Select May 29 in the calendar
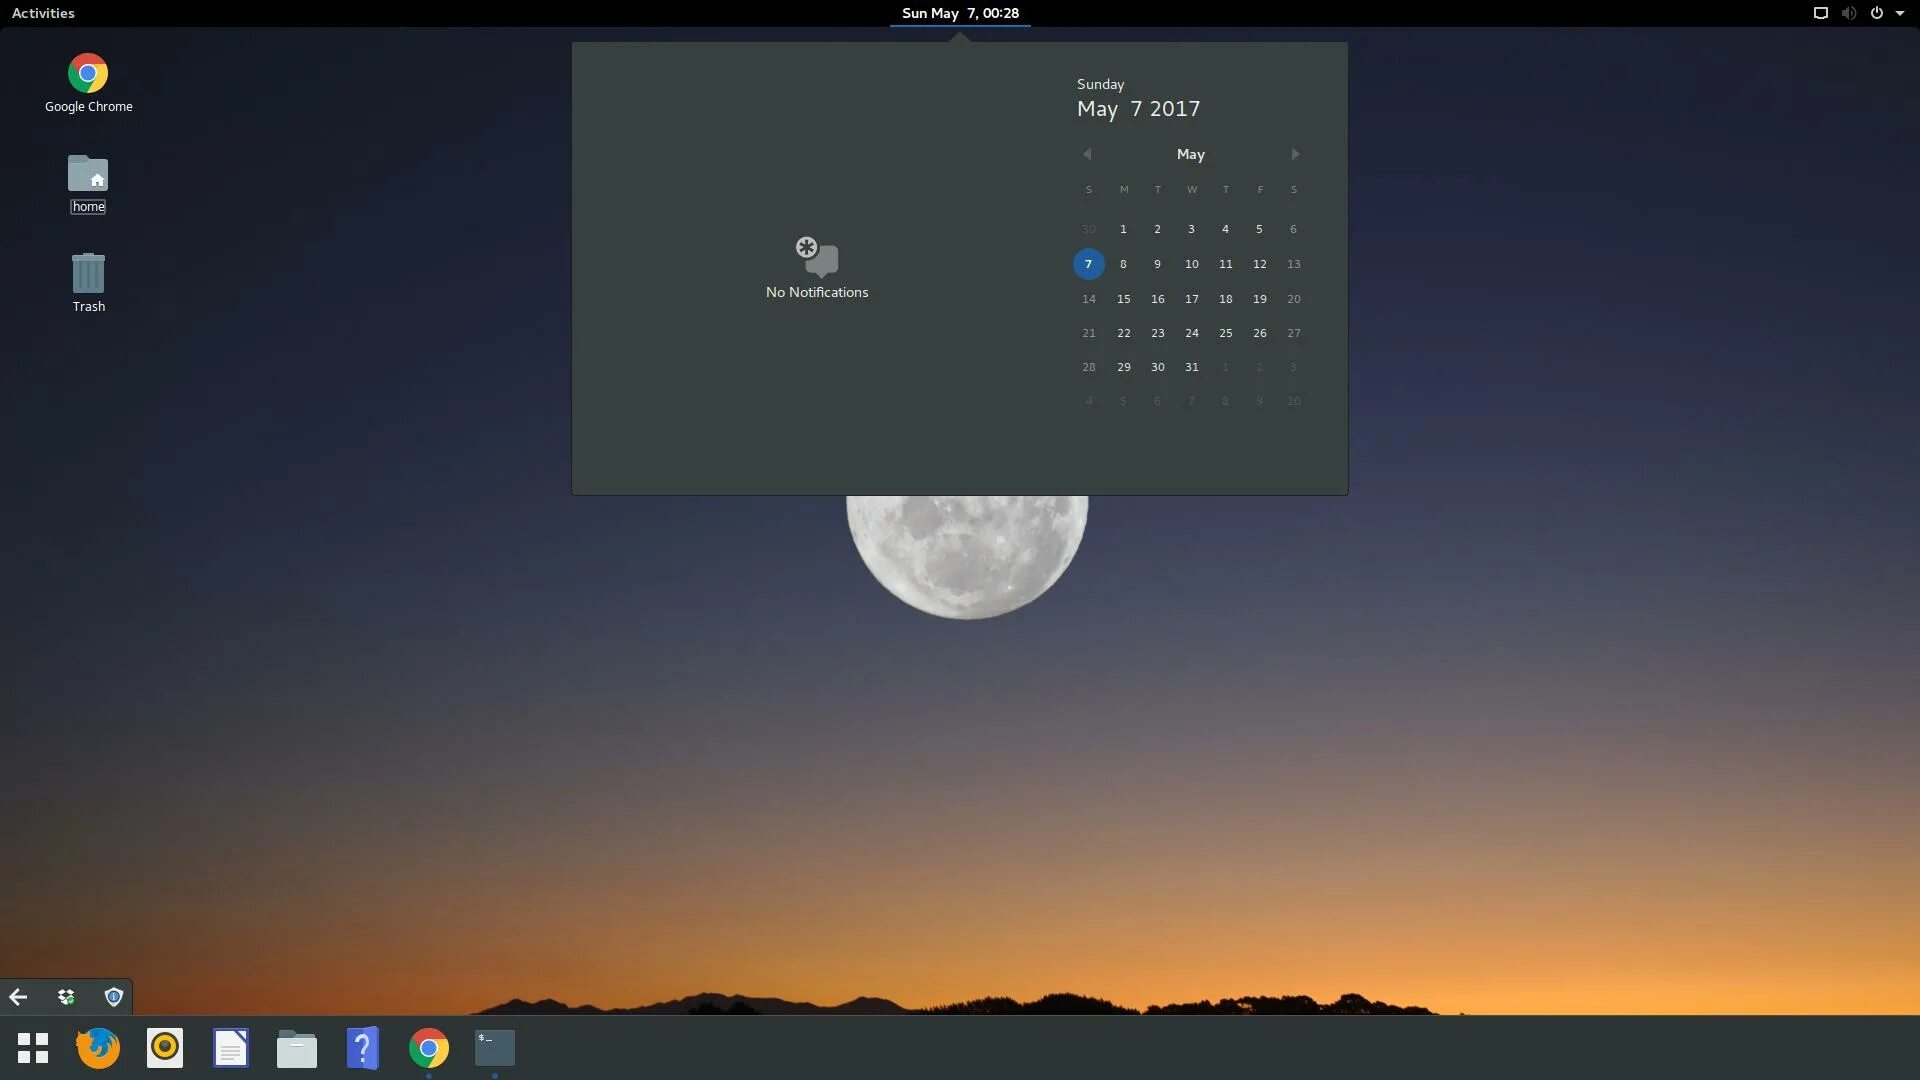 (x=1123, y=367)
